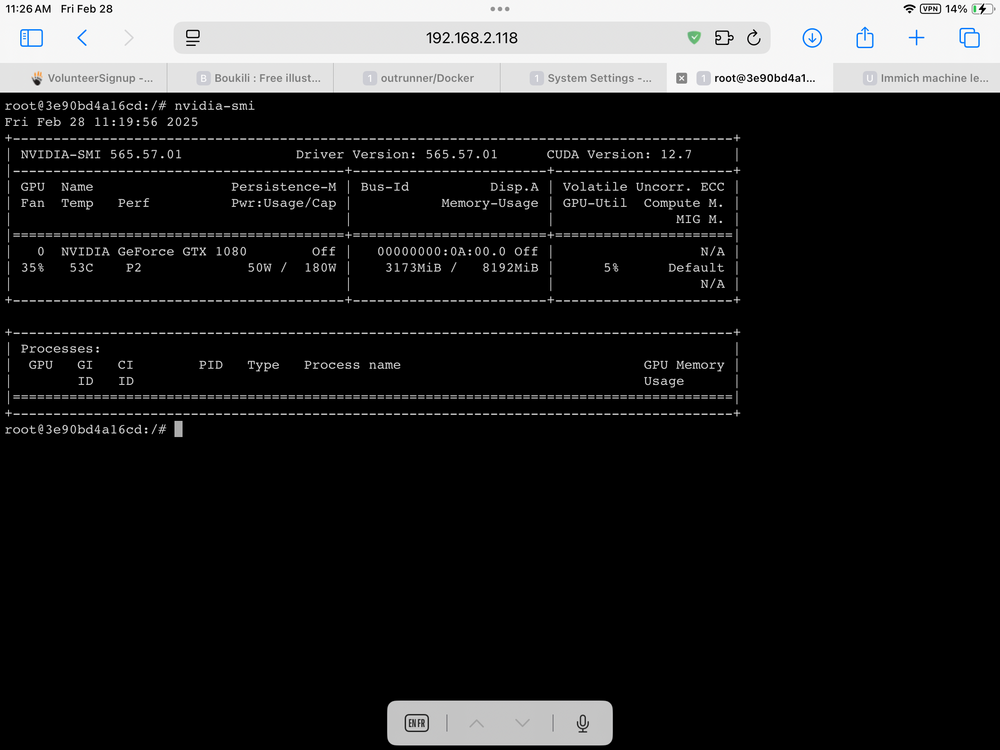Click the 35% fan speed value
Viewport: 1000px width, 750px height.
click(33, 268)
